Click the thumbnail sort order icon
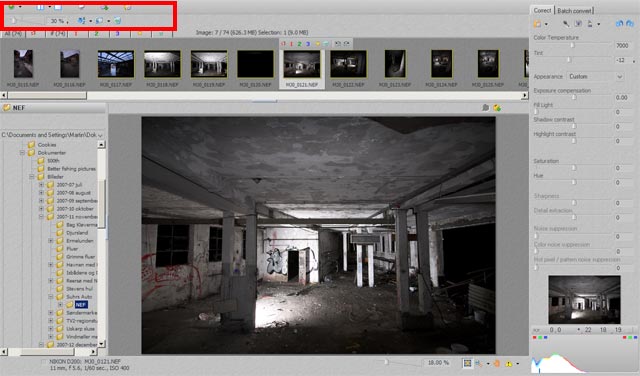Viewport: 640px width, 376px height. click(x=81, y=20)
